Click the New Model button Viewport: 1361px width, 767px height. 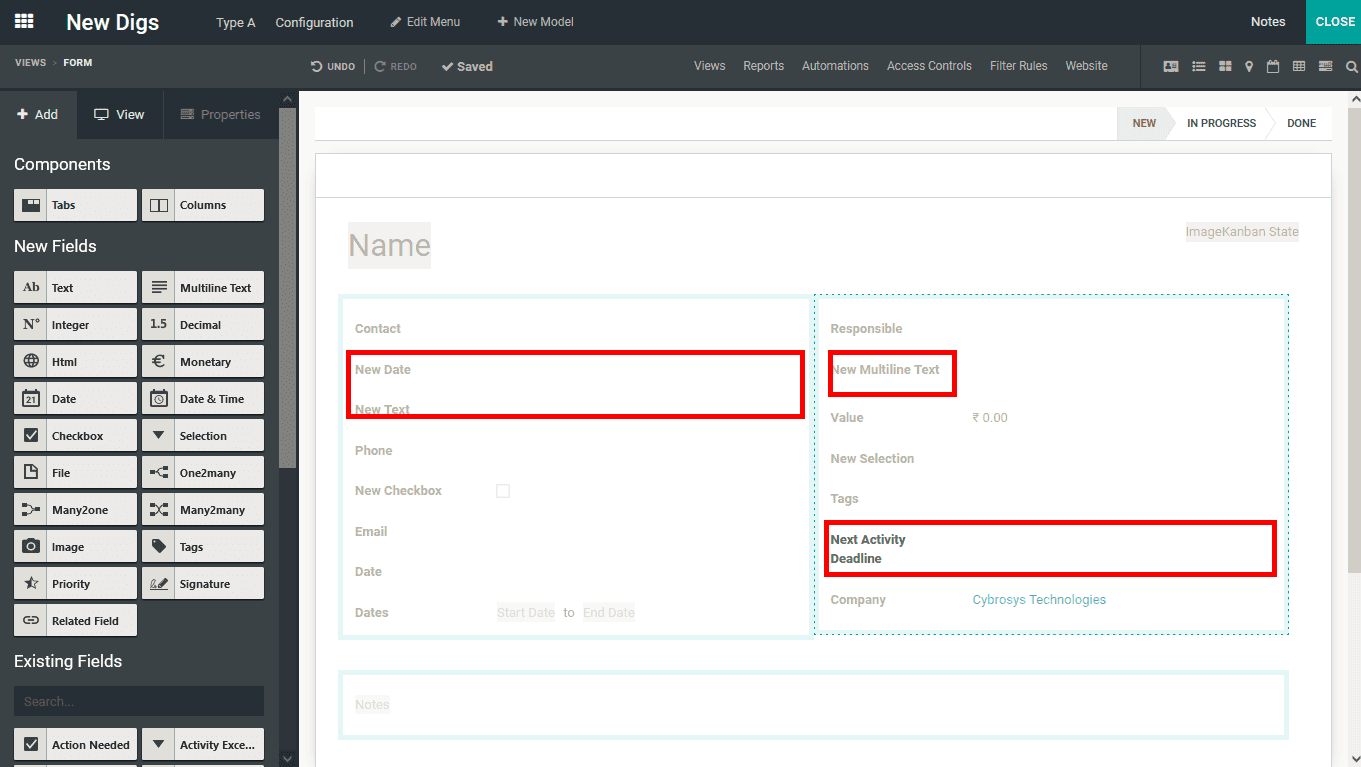[535, 21]
